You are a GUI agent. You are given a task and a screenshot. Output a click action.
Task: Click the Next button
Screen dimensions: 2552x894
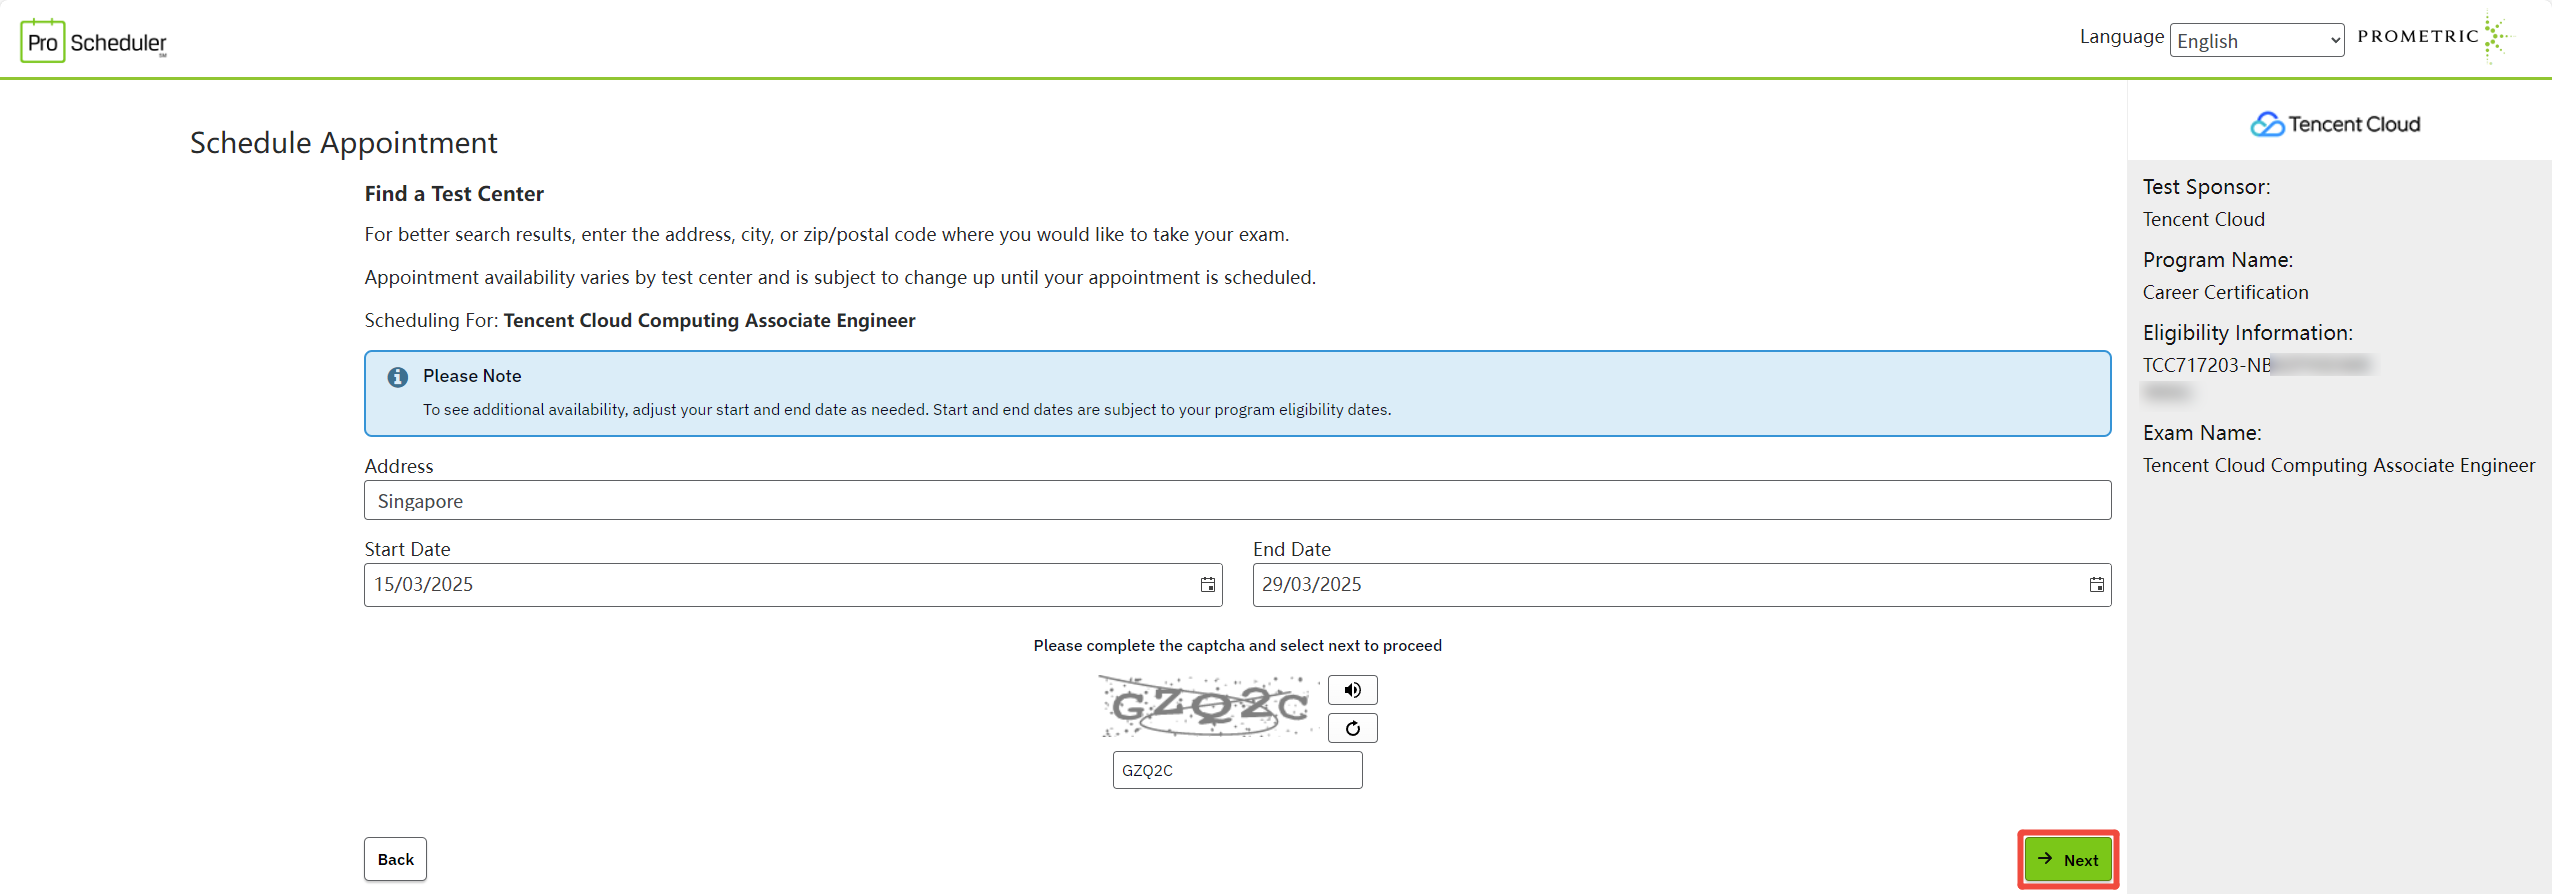click(x=2068, y=860)
